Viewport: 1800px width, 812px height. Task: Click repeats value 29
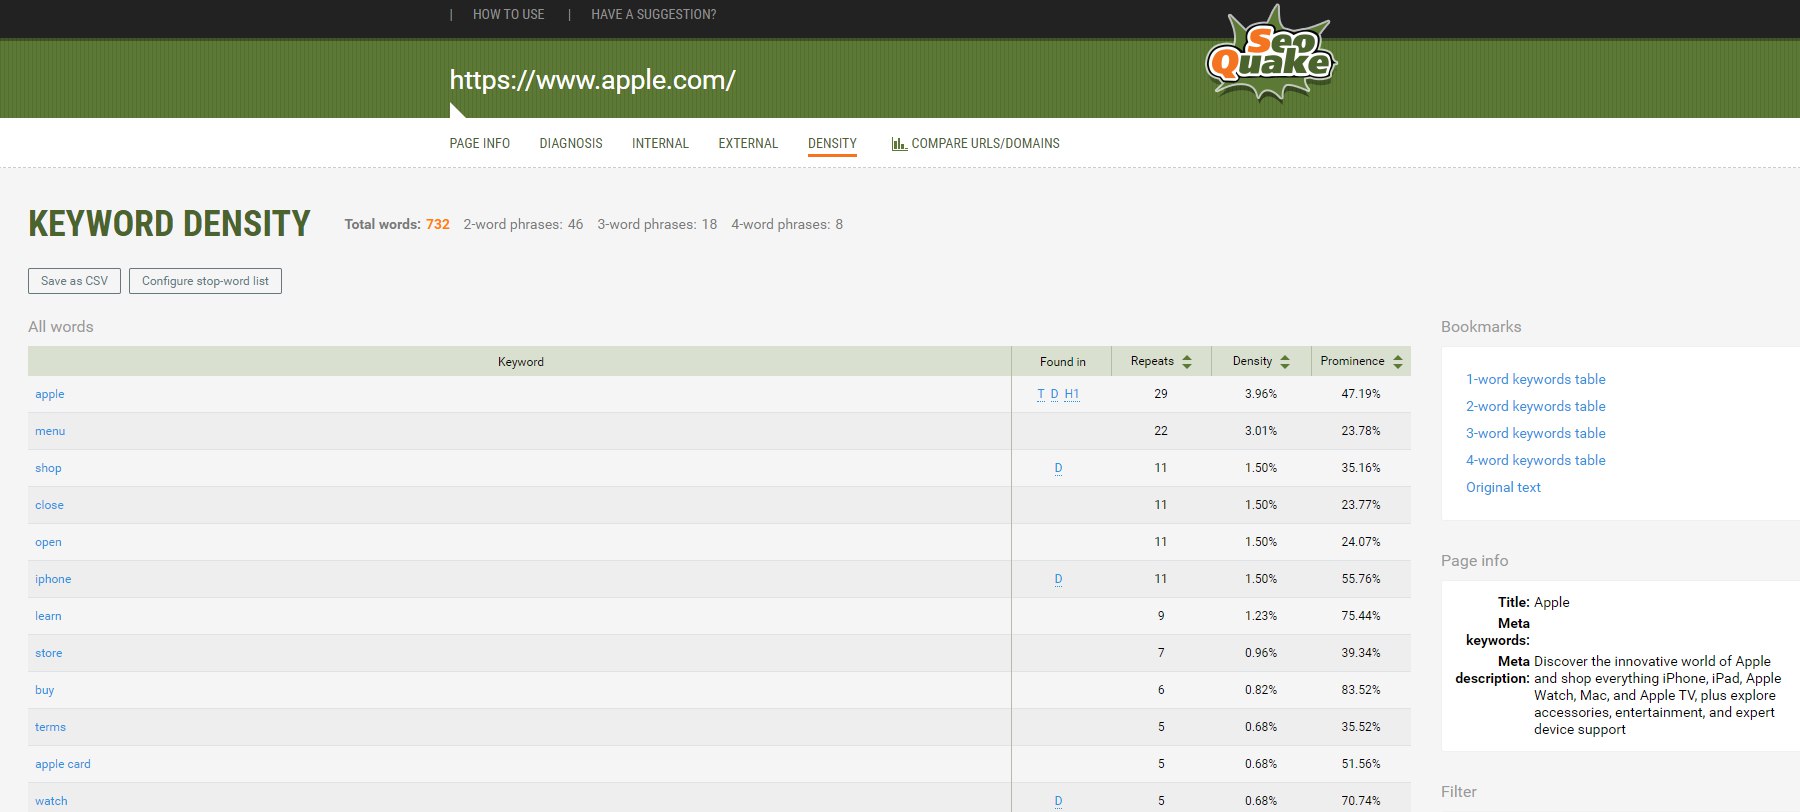[1161, 394]
